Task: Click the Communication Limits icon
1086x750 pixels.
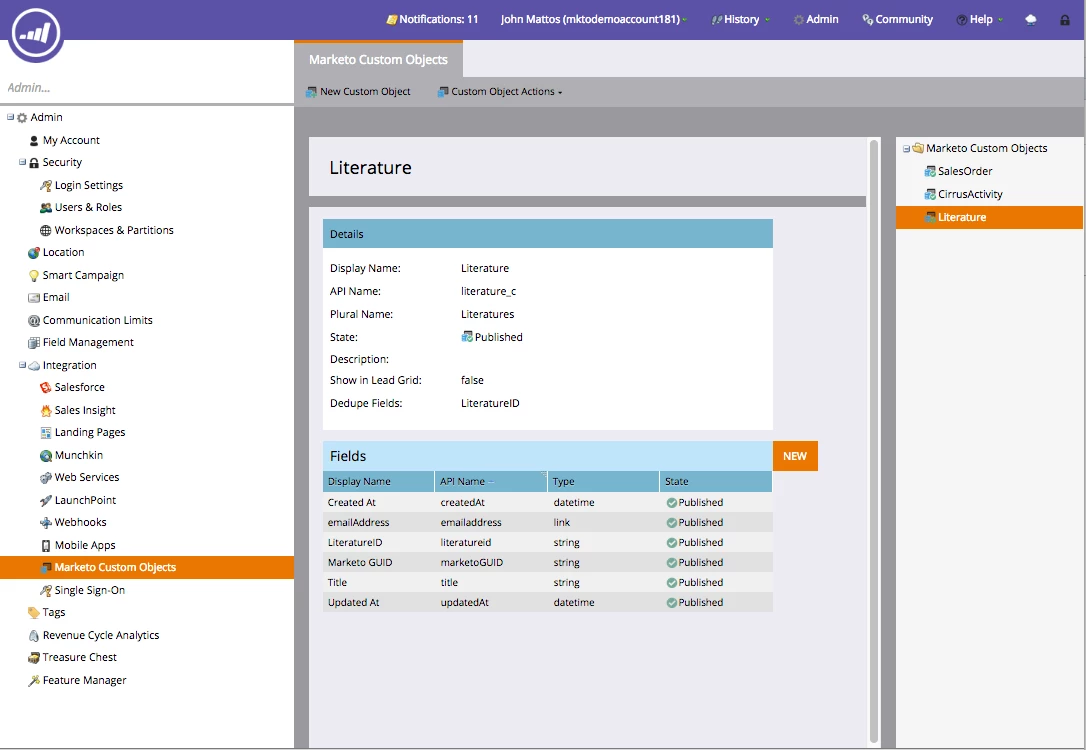Action: click(33, 321)
